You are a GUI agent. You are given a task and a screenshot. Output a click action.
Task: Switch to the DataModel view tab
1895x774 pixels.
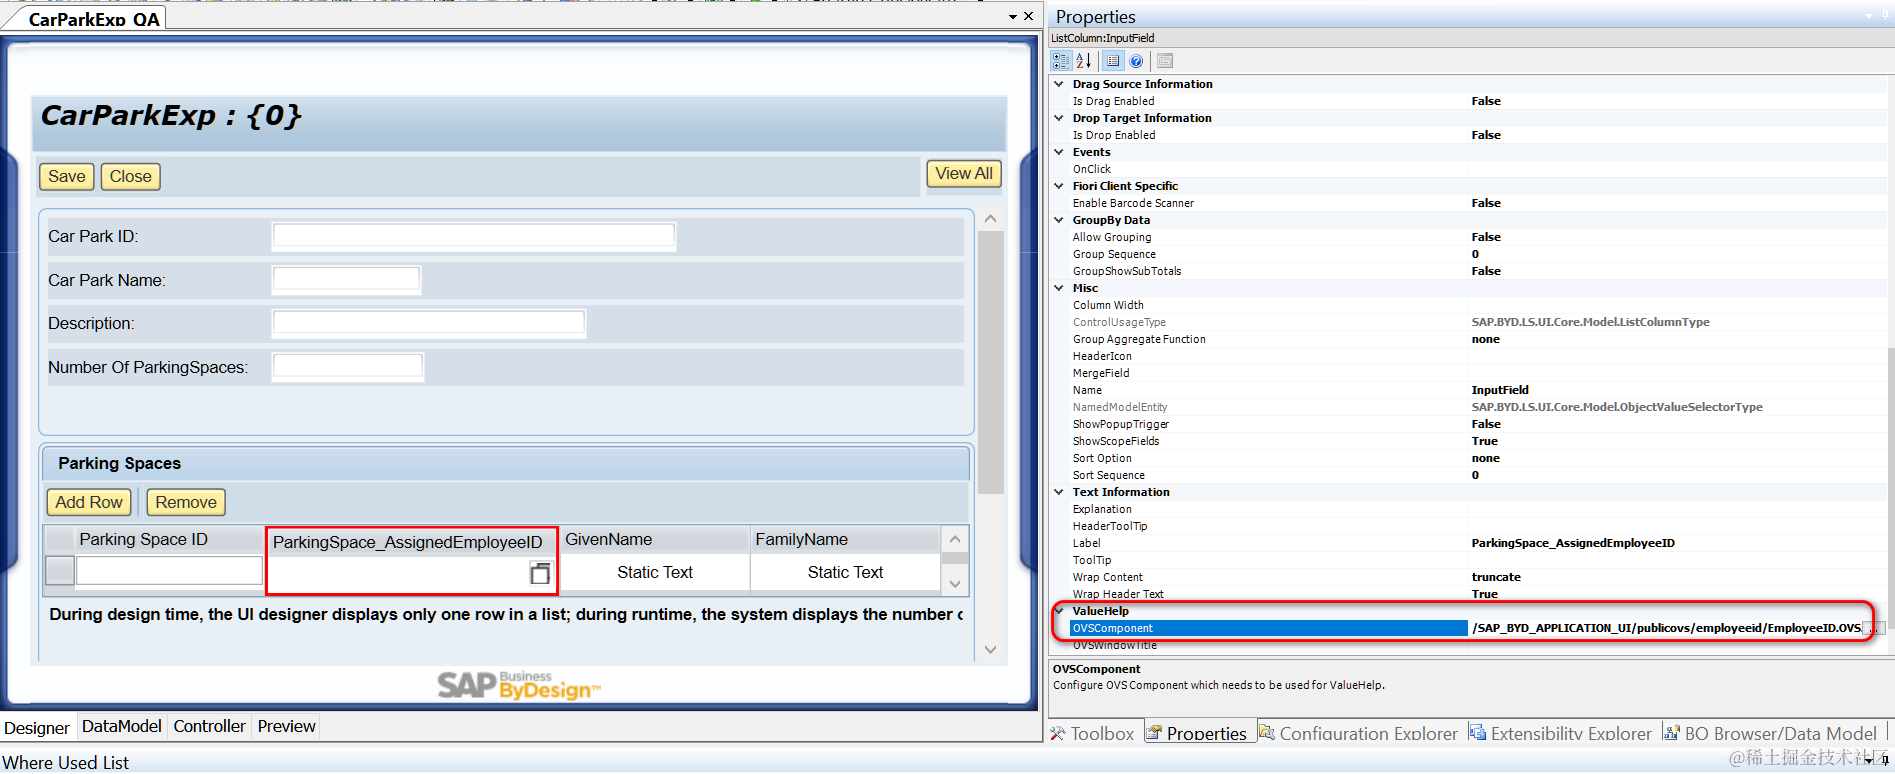[121, 727]
